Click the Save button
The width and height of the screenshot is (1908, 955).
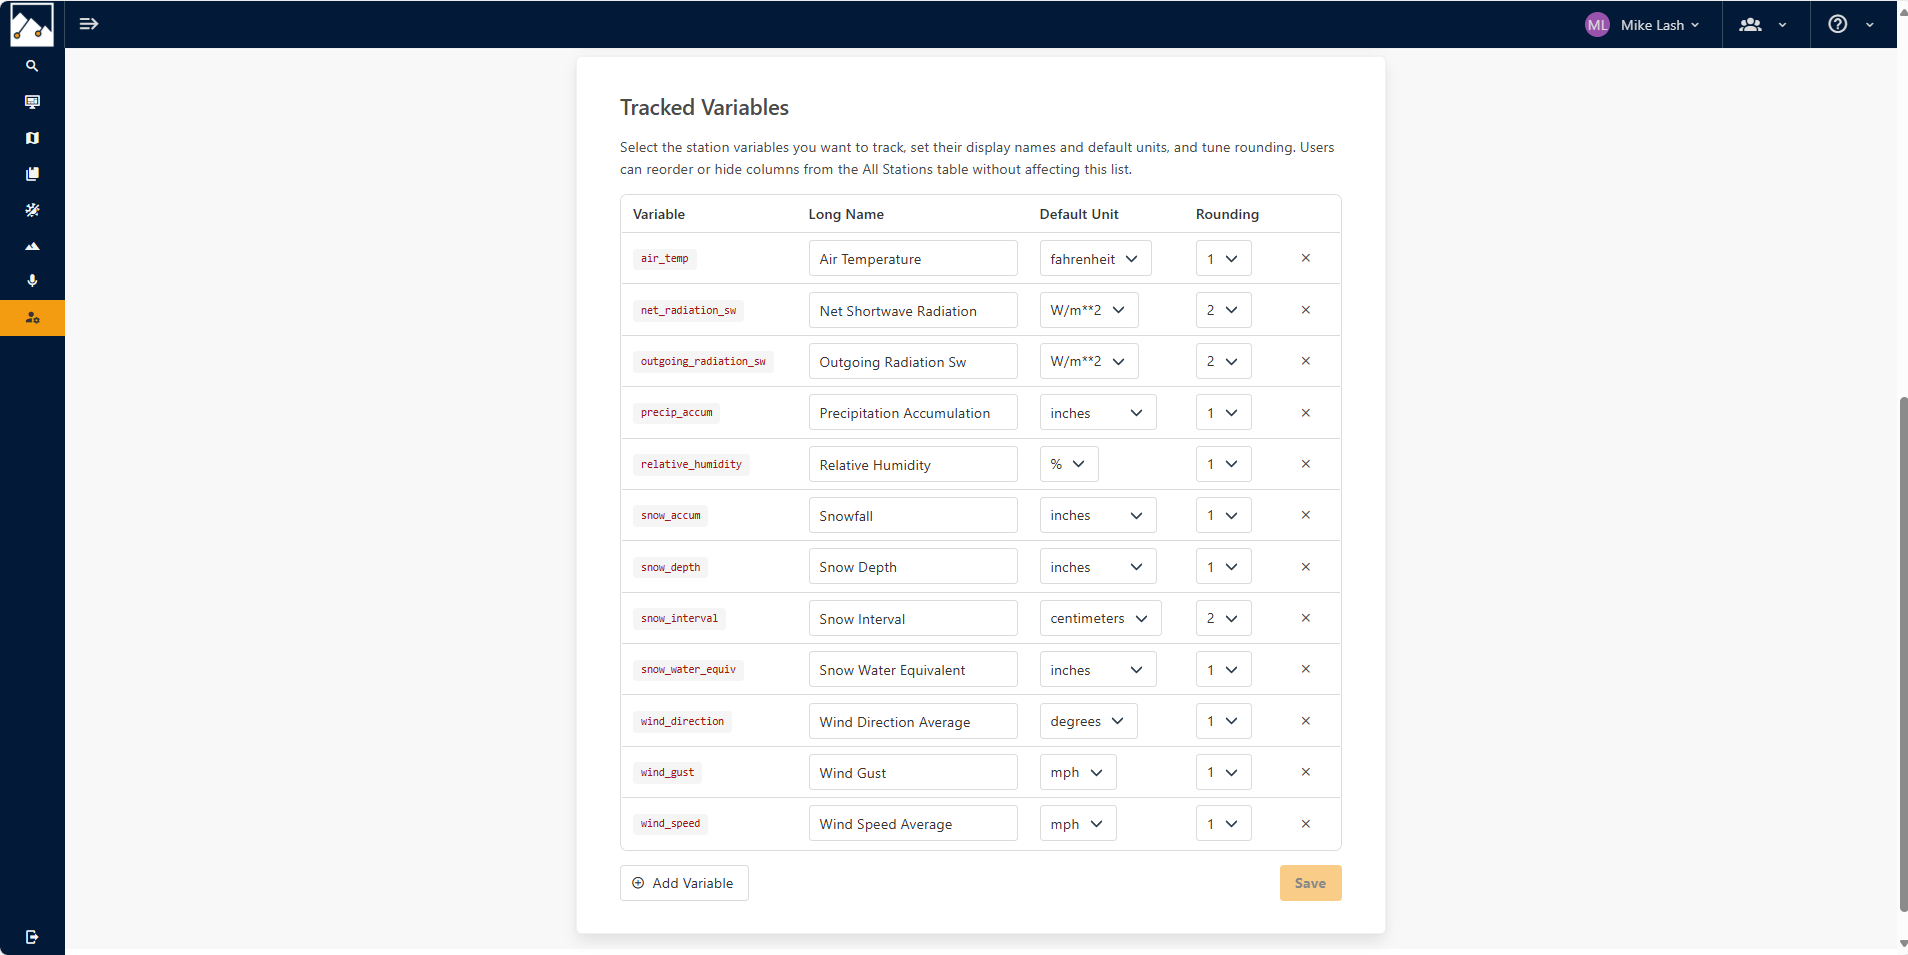pyautogui.click(x=1310, y=883)
